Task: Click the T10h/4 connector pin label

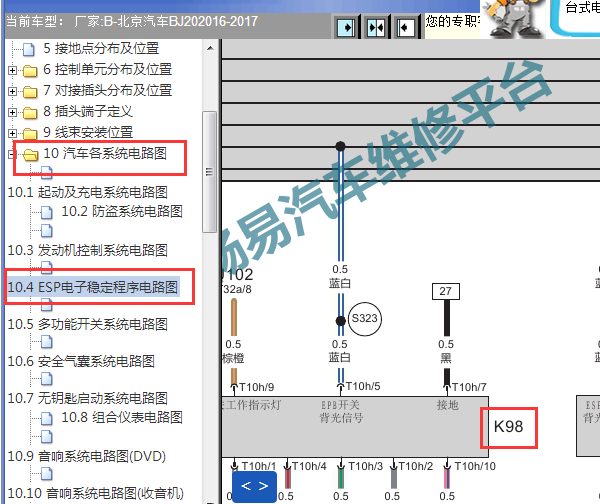Action: (309, 466)
